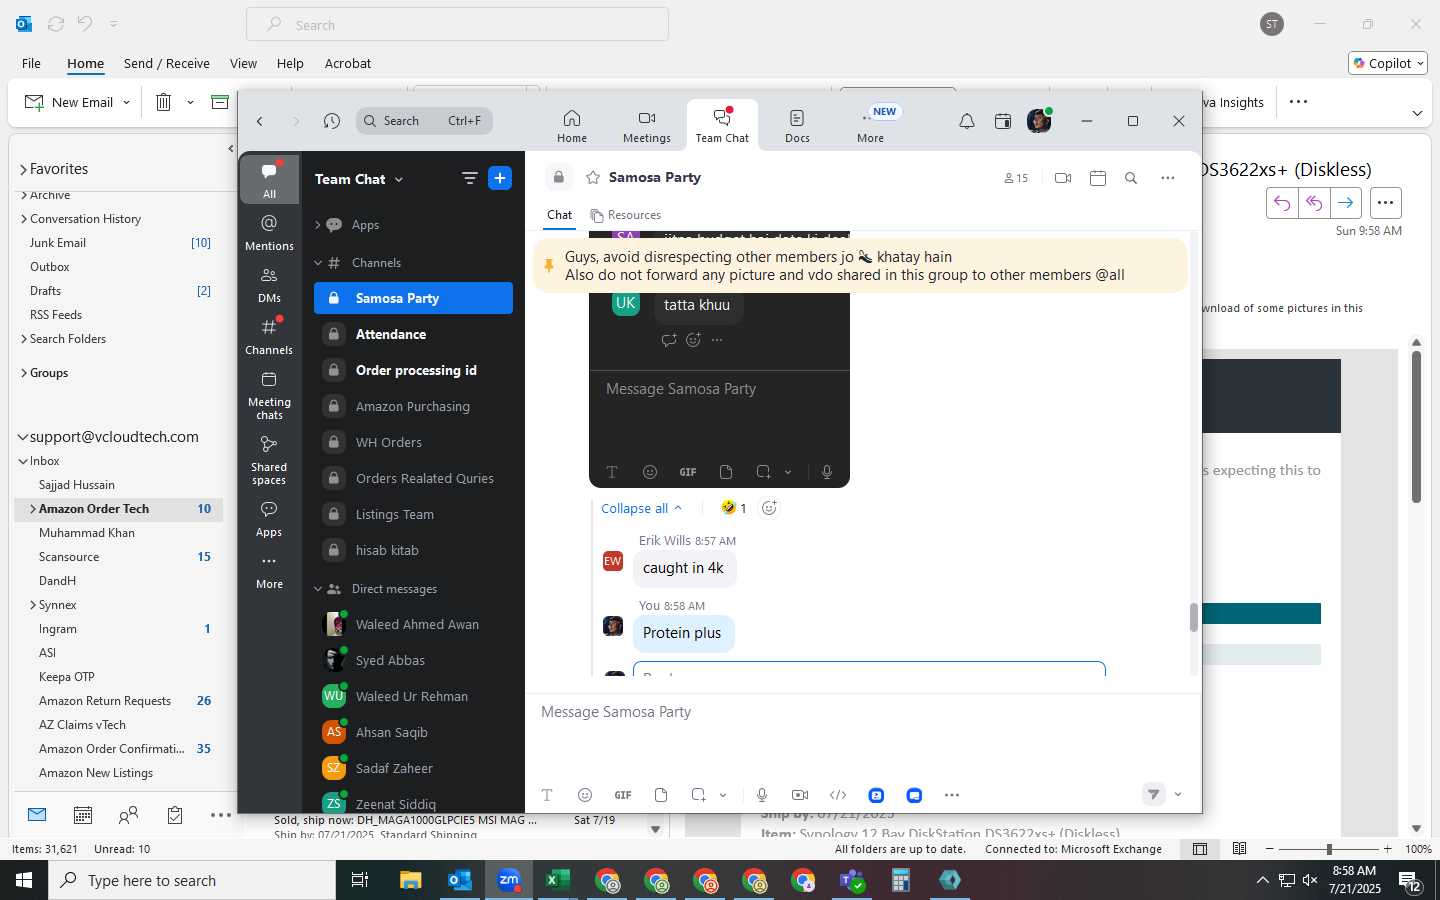Go back with Zoom back arrow
1440x900 pixels.
pyautogui.click(x=260, y=121)
